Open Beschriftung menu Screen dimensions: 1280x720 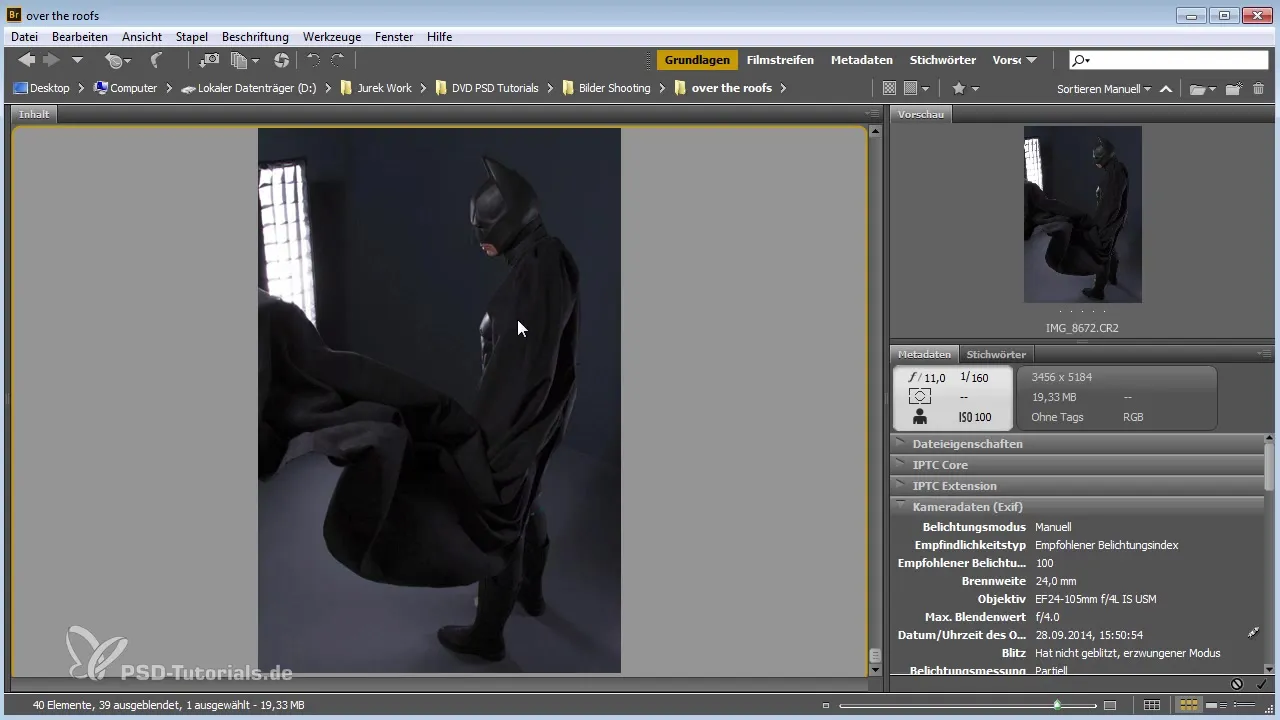[255, 36]
